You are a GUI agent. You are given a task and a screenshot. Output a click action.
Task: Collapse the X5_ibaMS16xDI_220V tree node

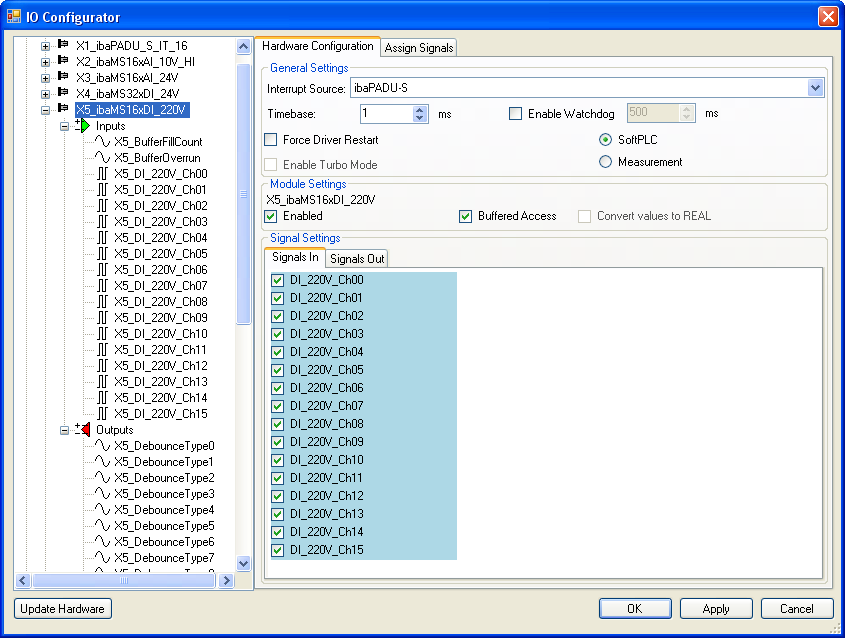45,110
